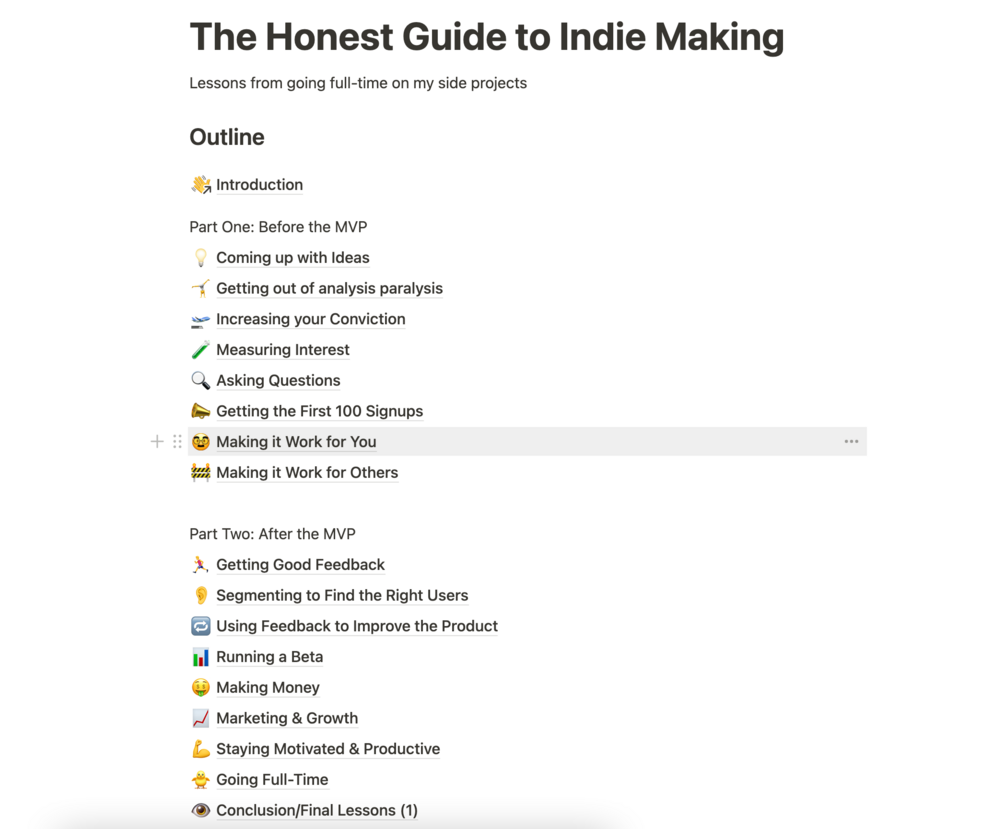The height and width of the screenshot is (829, 1005).
Task: Open the Introduction page link
Action: [259, 185]
